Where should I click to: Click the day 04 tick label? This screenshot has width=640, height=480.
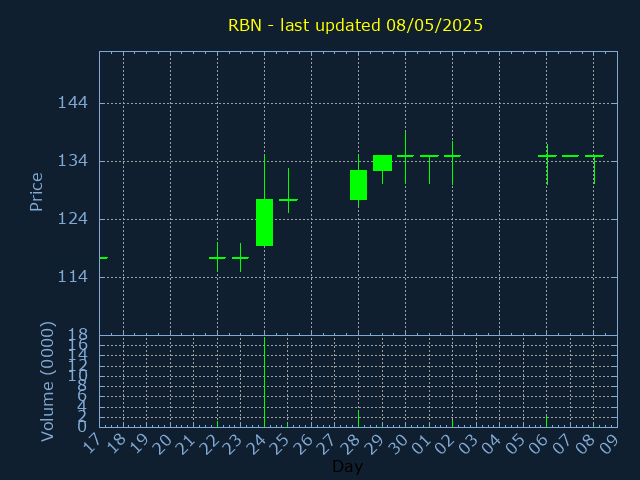click(491, 443)
